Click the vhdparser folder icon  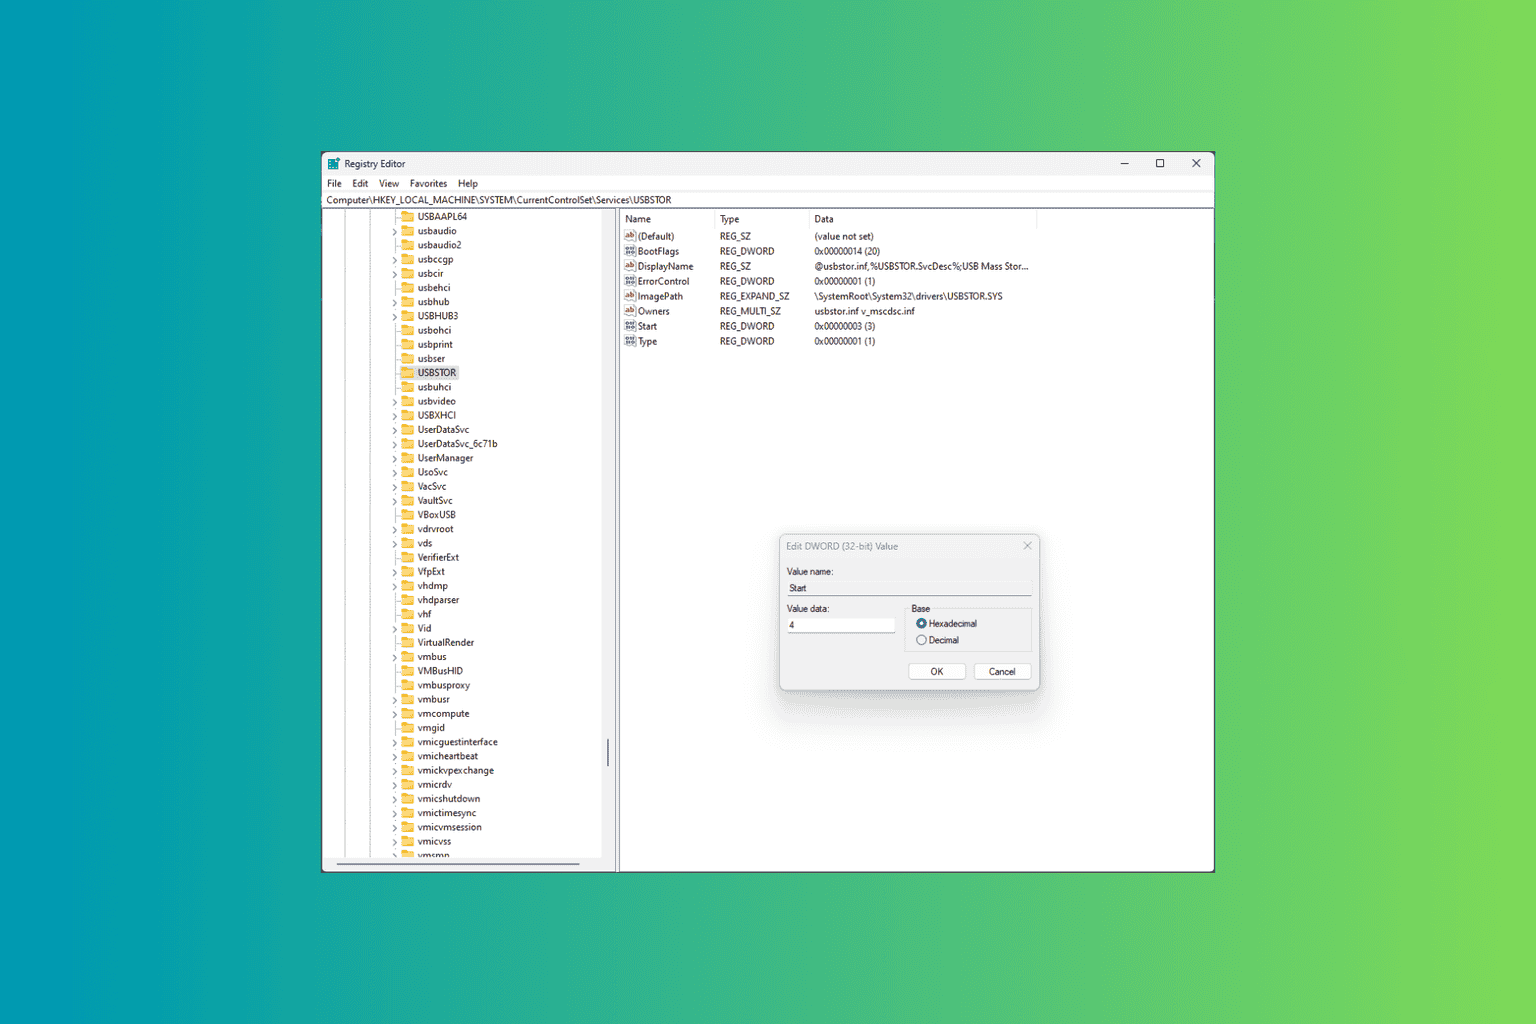pyautogui.click(x=408, y=600)
